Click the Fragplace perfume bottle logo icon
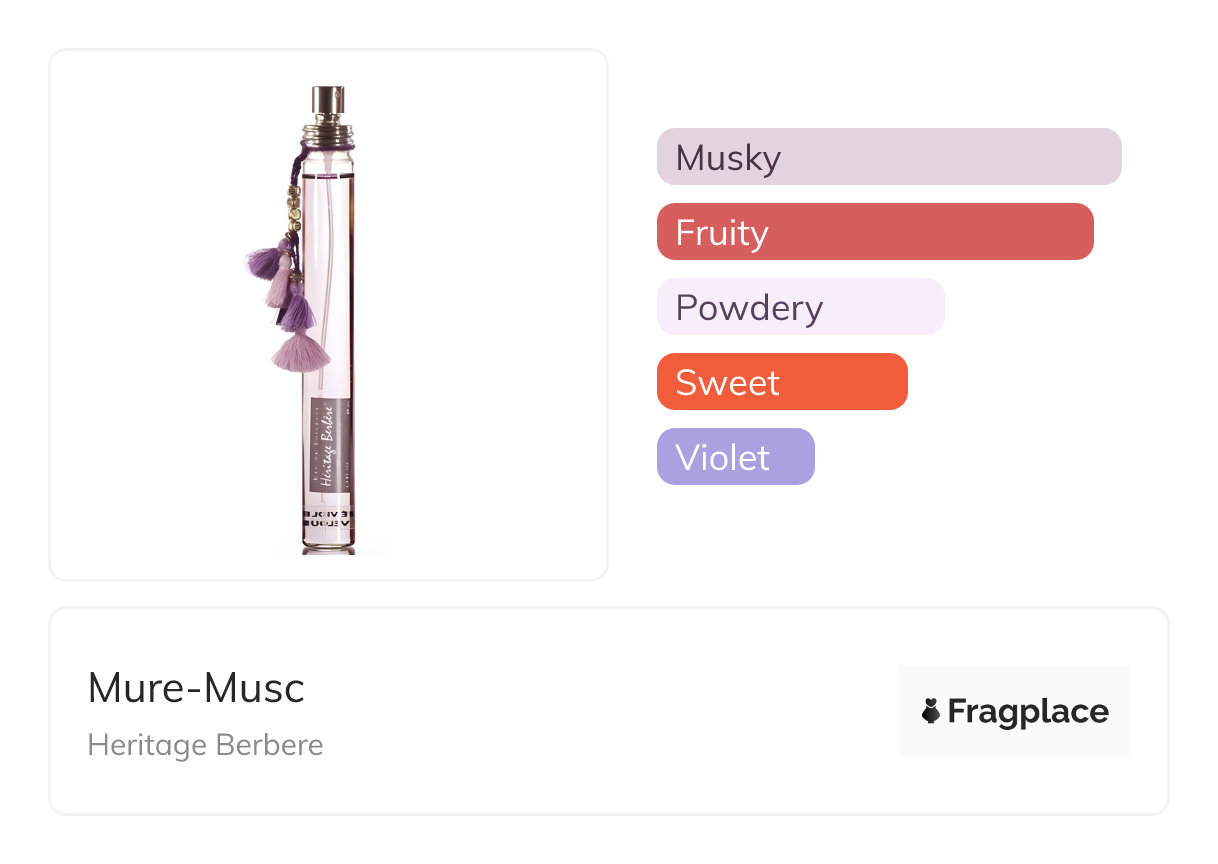The width and height of the screenshot is (1218, 864). tap(931, 711)
